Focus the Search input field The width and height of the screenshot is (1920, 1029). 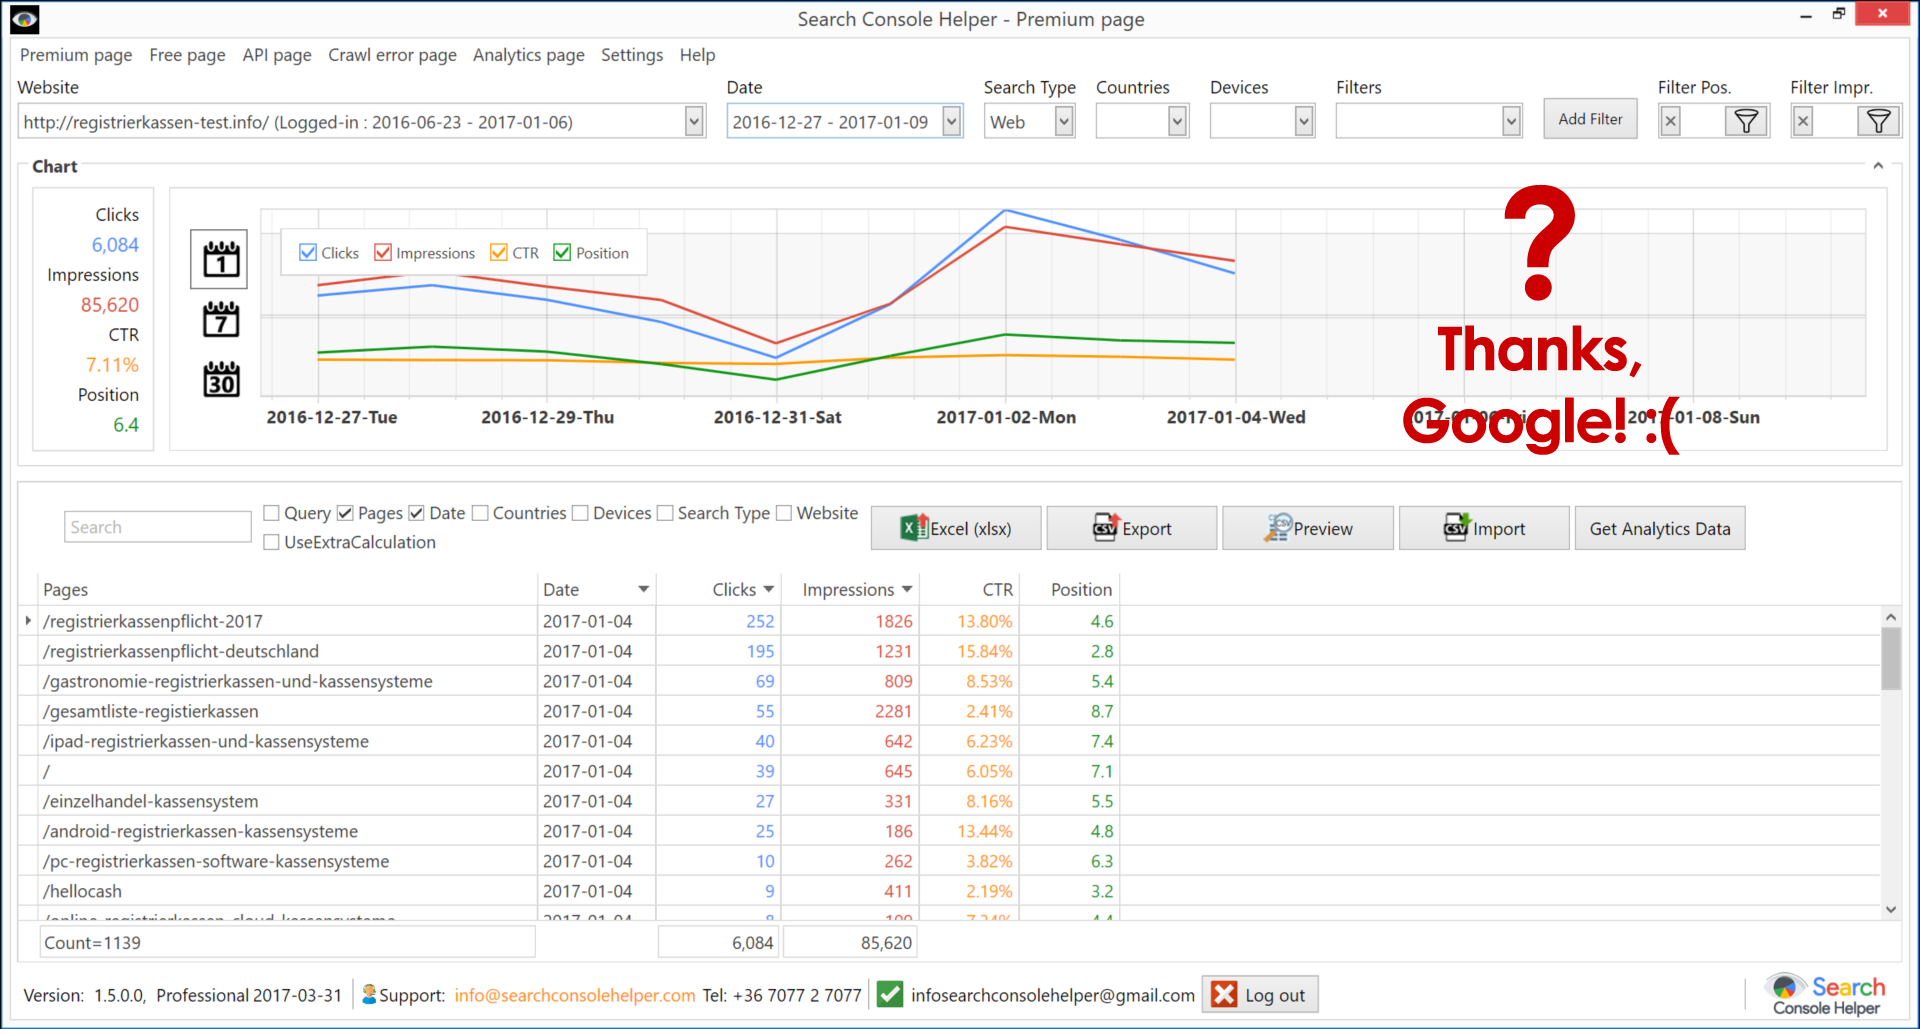tap(158, 527)
